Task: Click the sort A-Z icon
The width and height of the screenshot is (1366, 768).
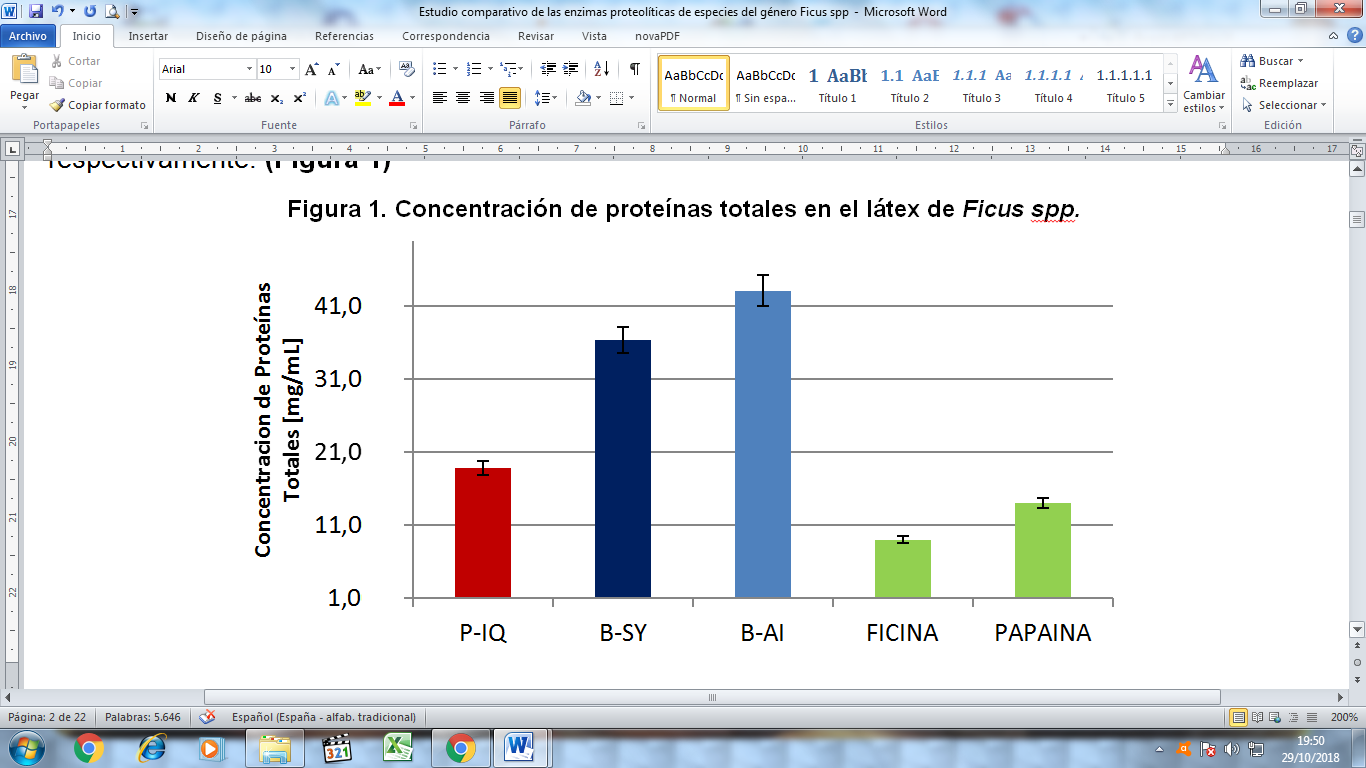Action: [601, 69]
